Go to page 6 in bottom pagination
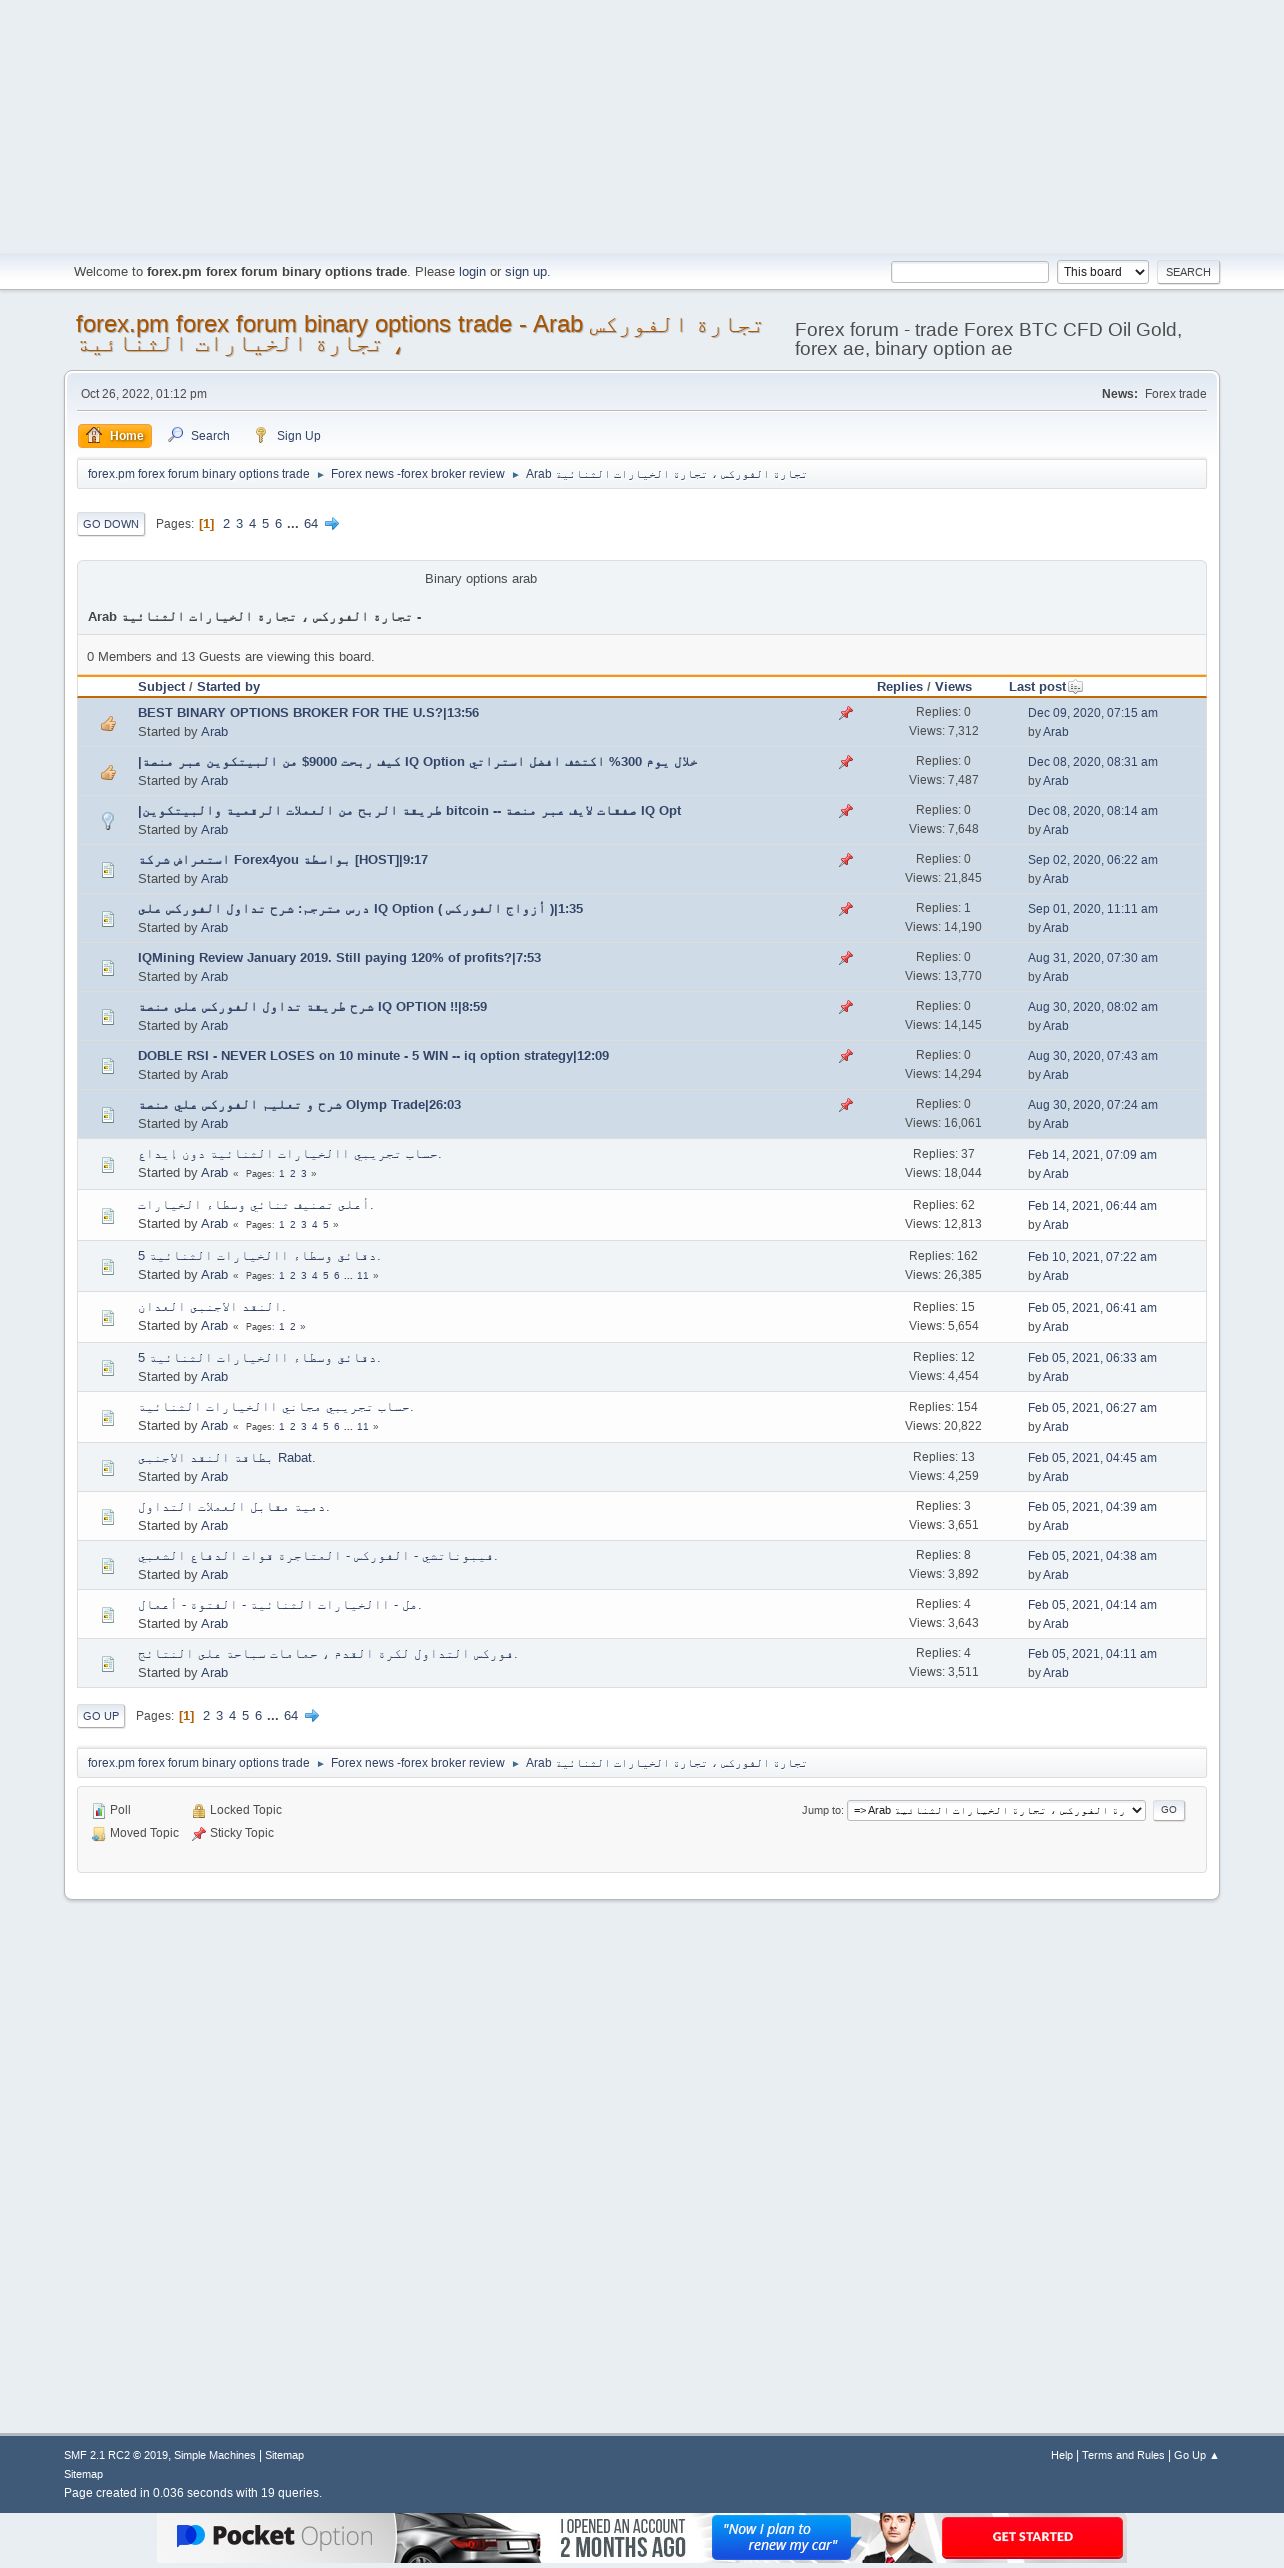The image size is (1284, 2568). pos(258,1716)
